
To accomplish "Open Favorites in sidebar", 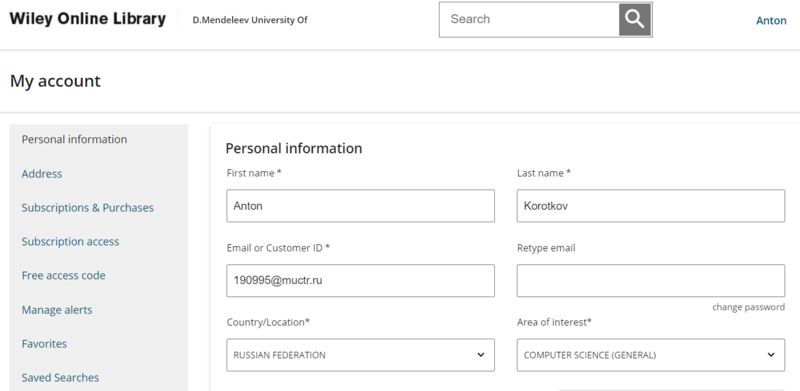I will tap(44, 344).
